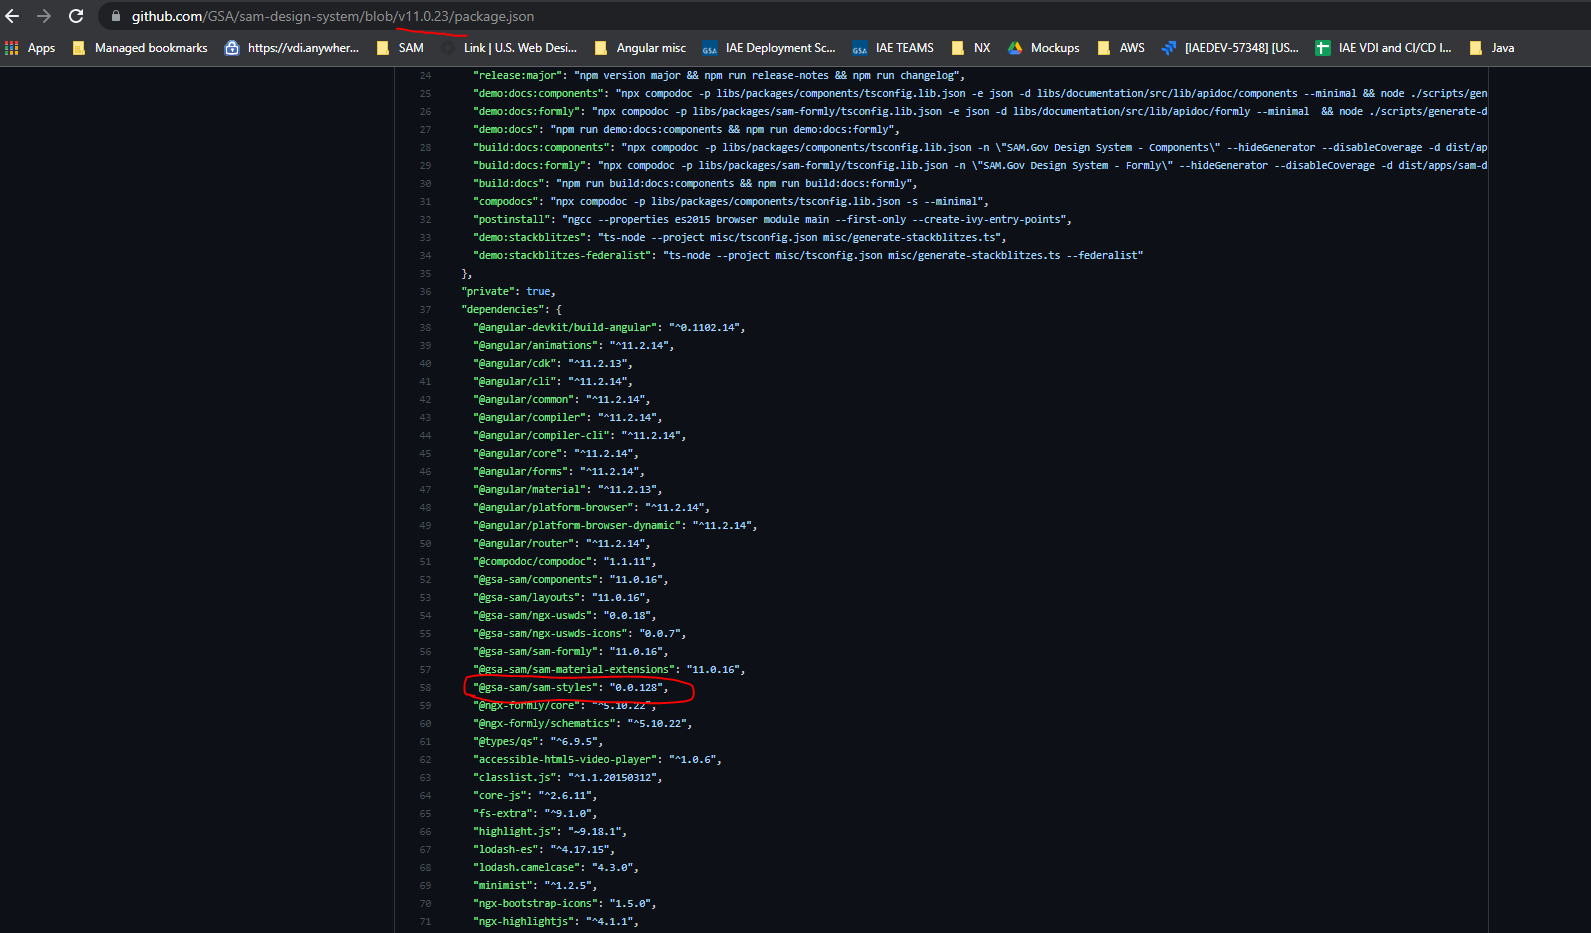Click the lock icon in address bar

pyautogui.click(x=116, y=17)
